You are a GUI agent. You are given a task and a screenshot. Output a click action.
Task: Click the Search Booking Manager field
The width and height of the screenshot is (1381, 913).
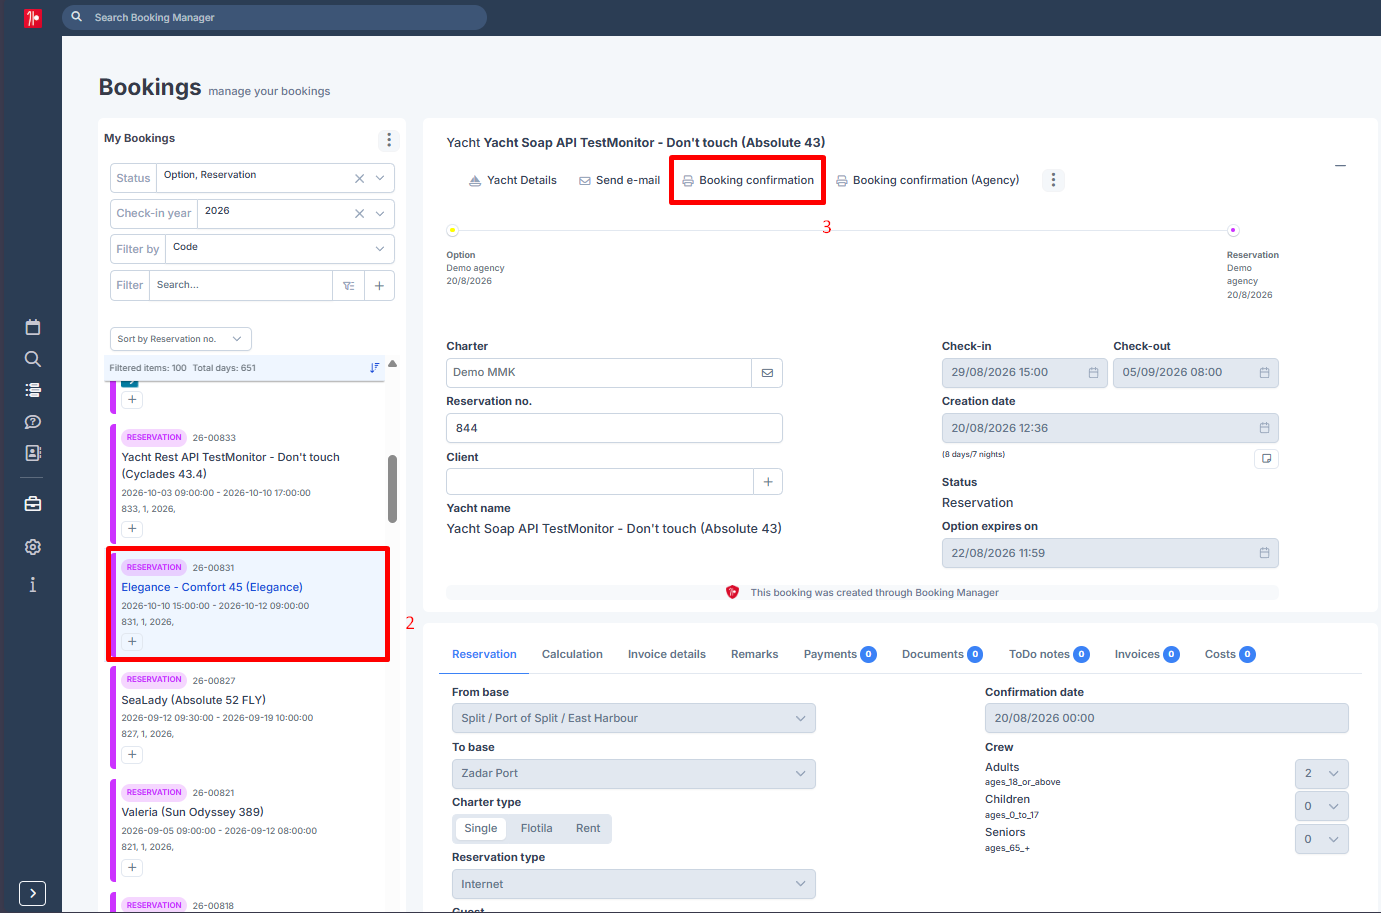275,17
